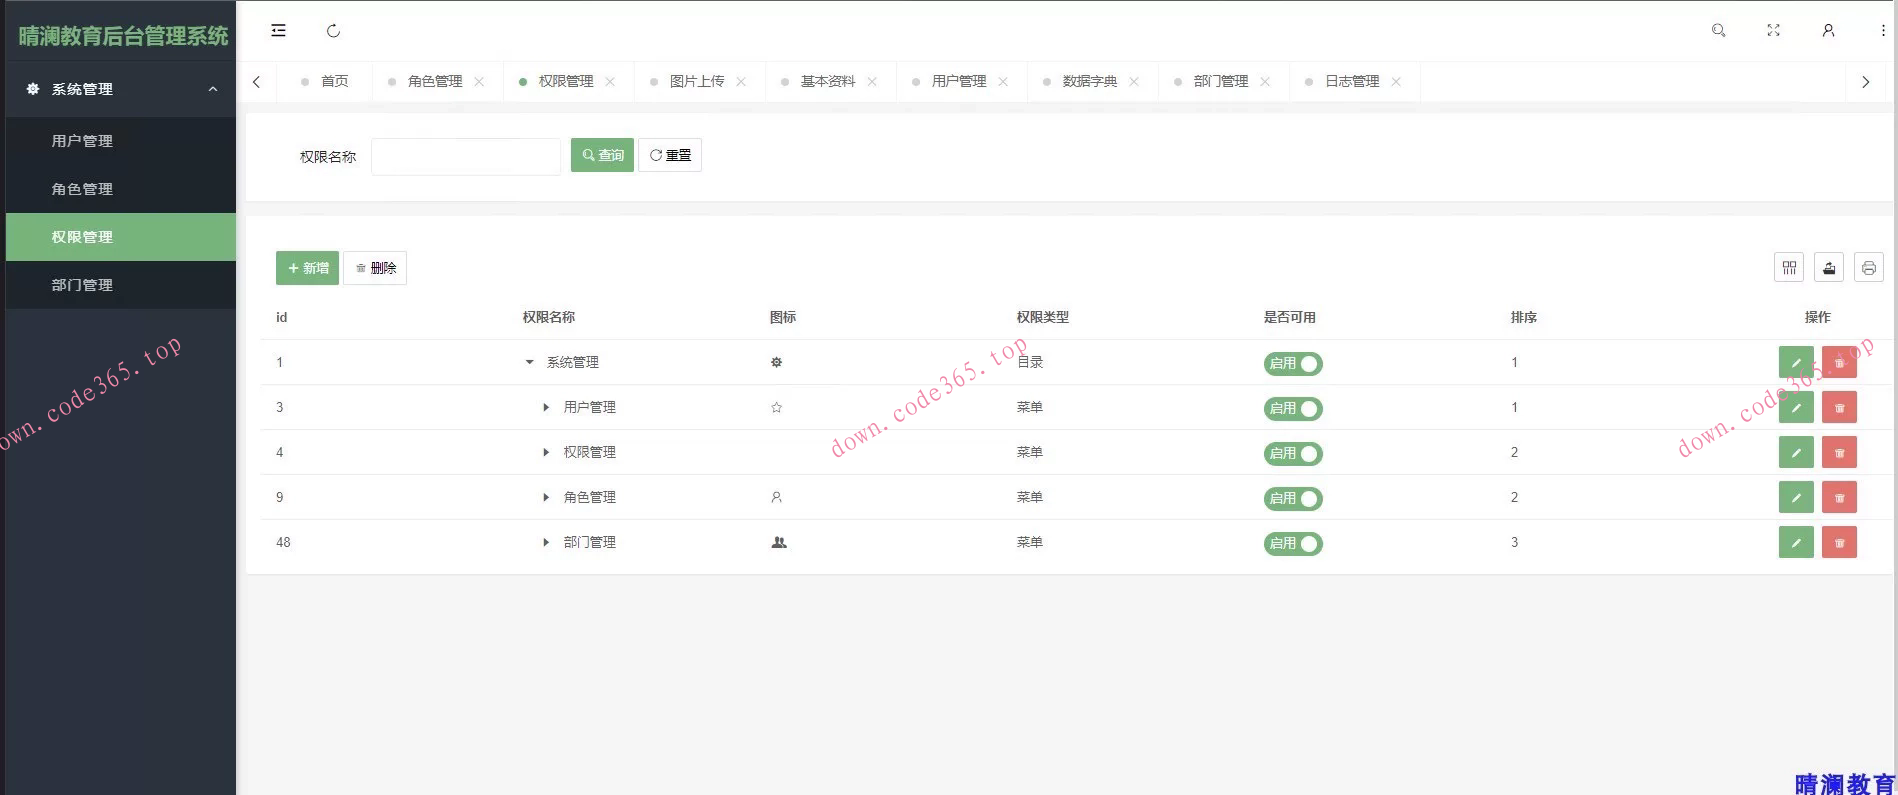
Task: Collapse the 系统管理 sidebar menu
Action: pyautogui.click(x=121, y=89)
